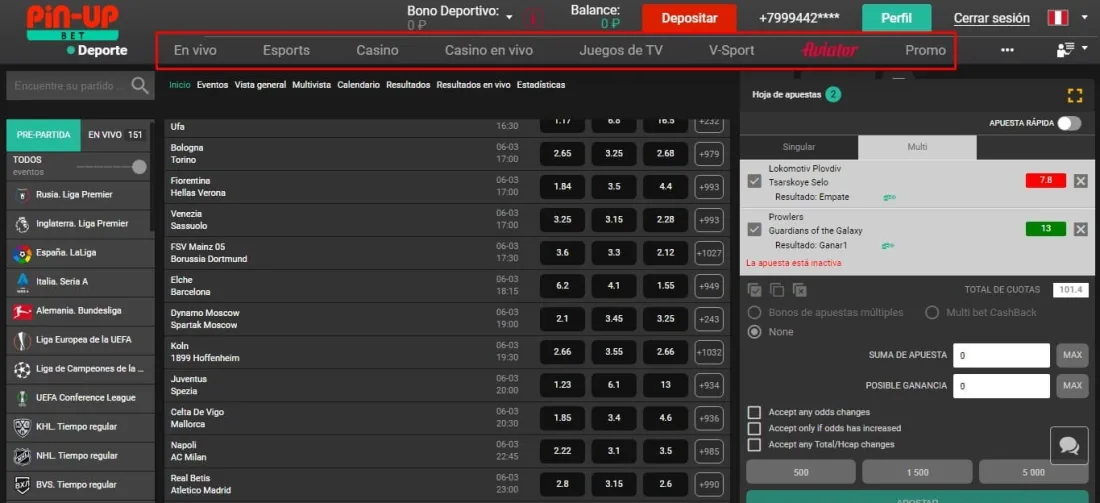Switch to the Singular bet tab
Viewport: 1100px width, 503px height.
[x=799, y=147]
